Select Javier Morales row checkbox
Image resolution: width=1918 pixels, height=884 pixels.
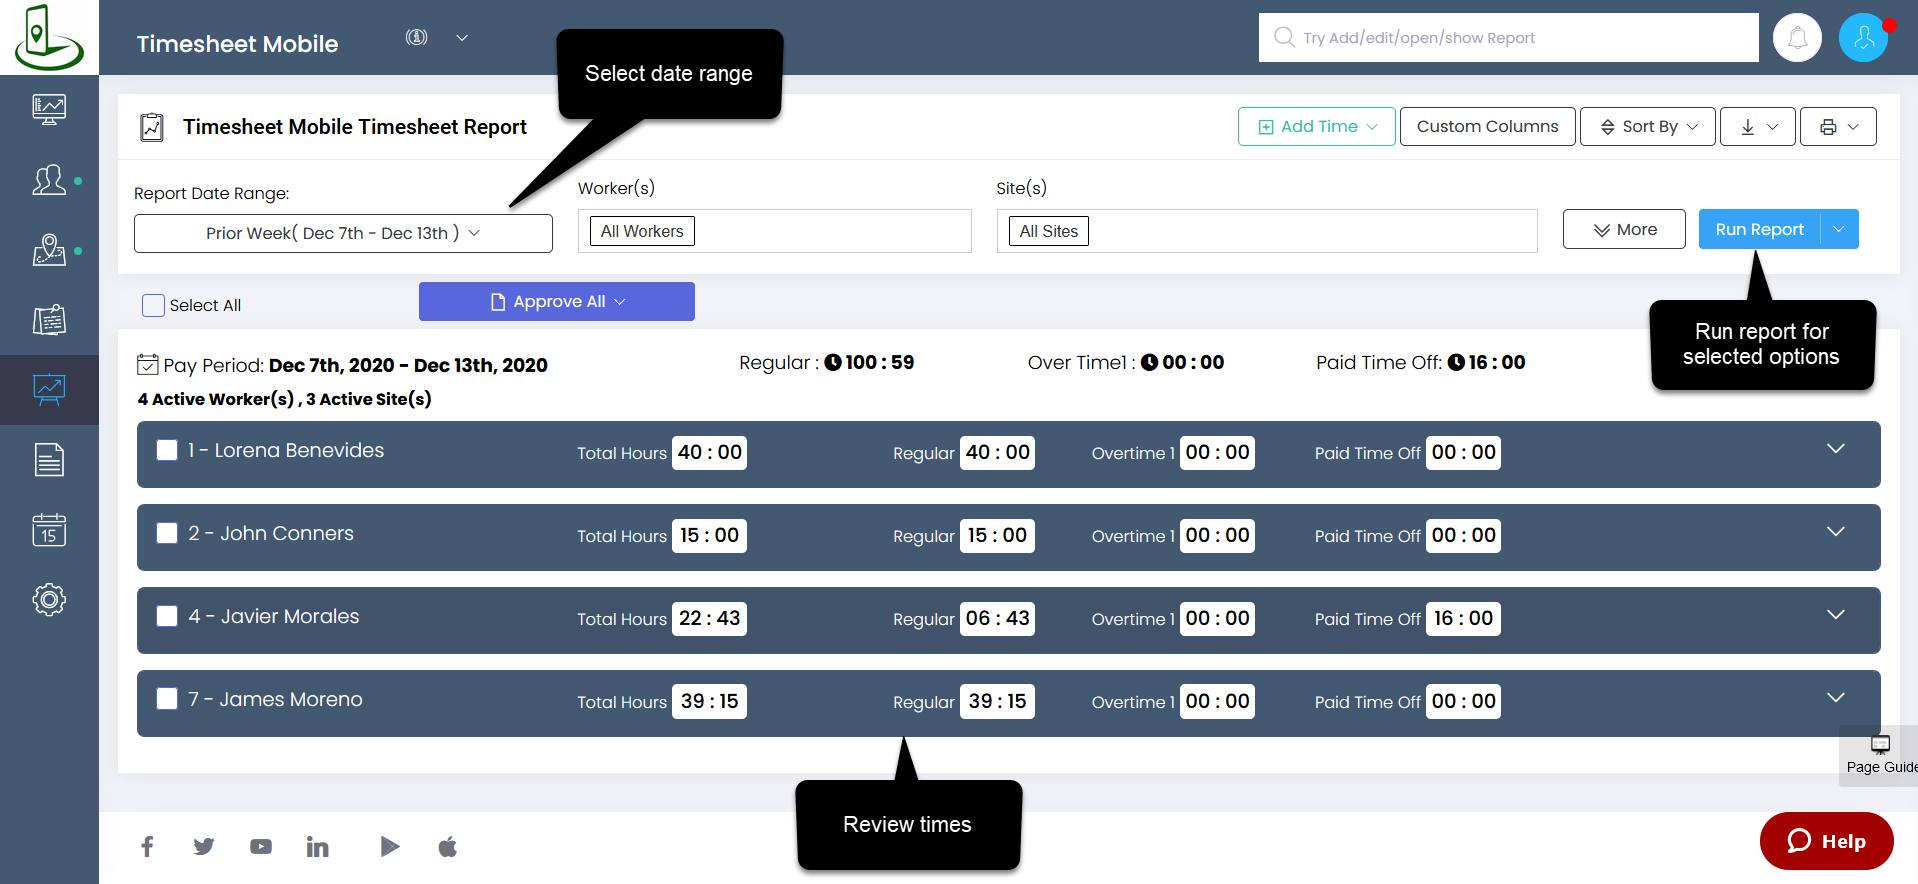[167, 616]
